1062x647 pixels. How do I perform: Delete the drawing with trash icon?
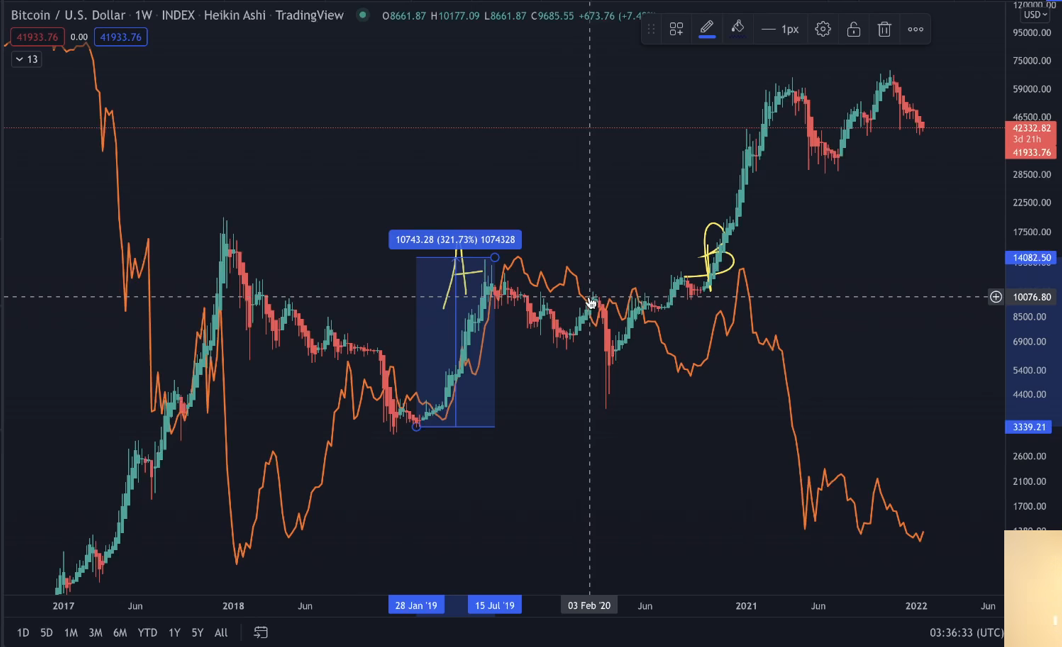point(885,29)
